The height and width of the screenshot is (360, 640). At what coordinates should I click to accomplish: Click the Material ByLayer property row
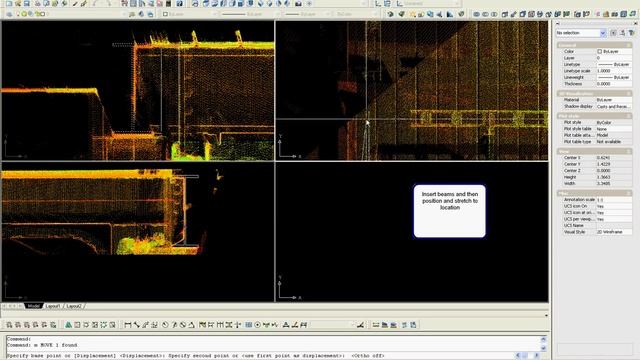[x=596, y=100]
